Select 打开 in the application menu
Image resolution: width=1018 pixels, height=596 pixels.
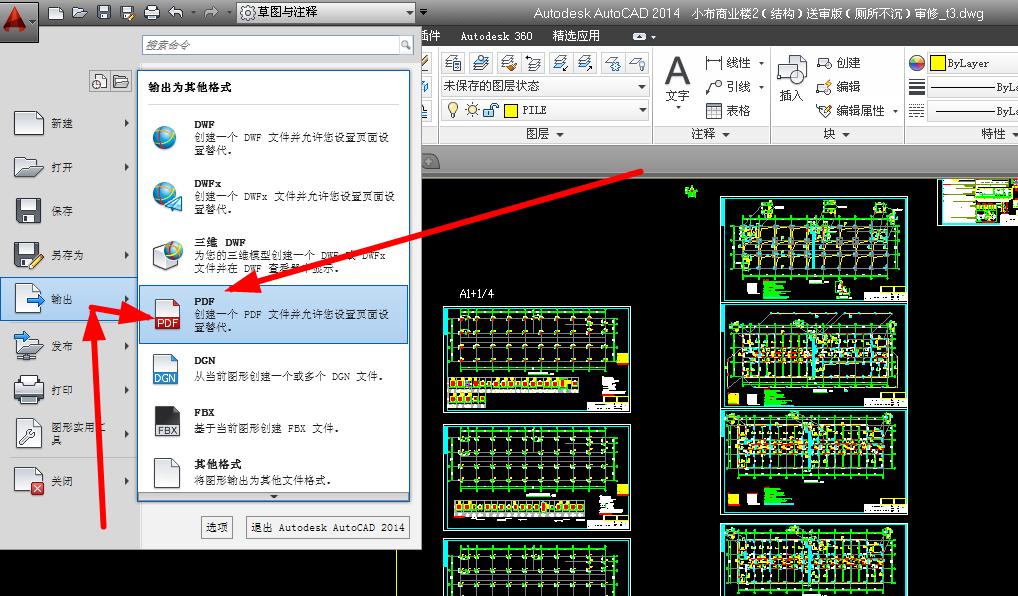click(x=70, y=167)
